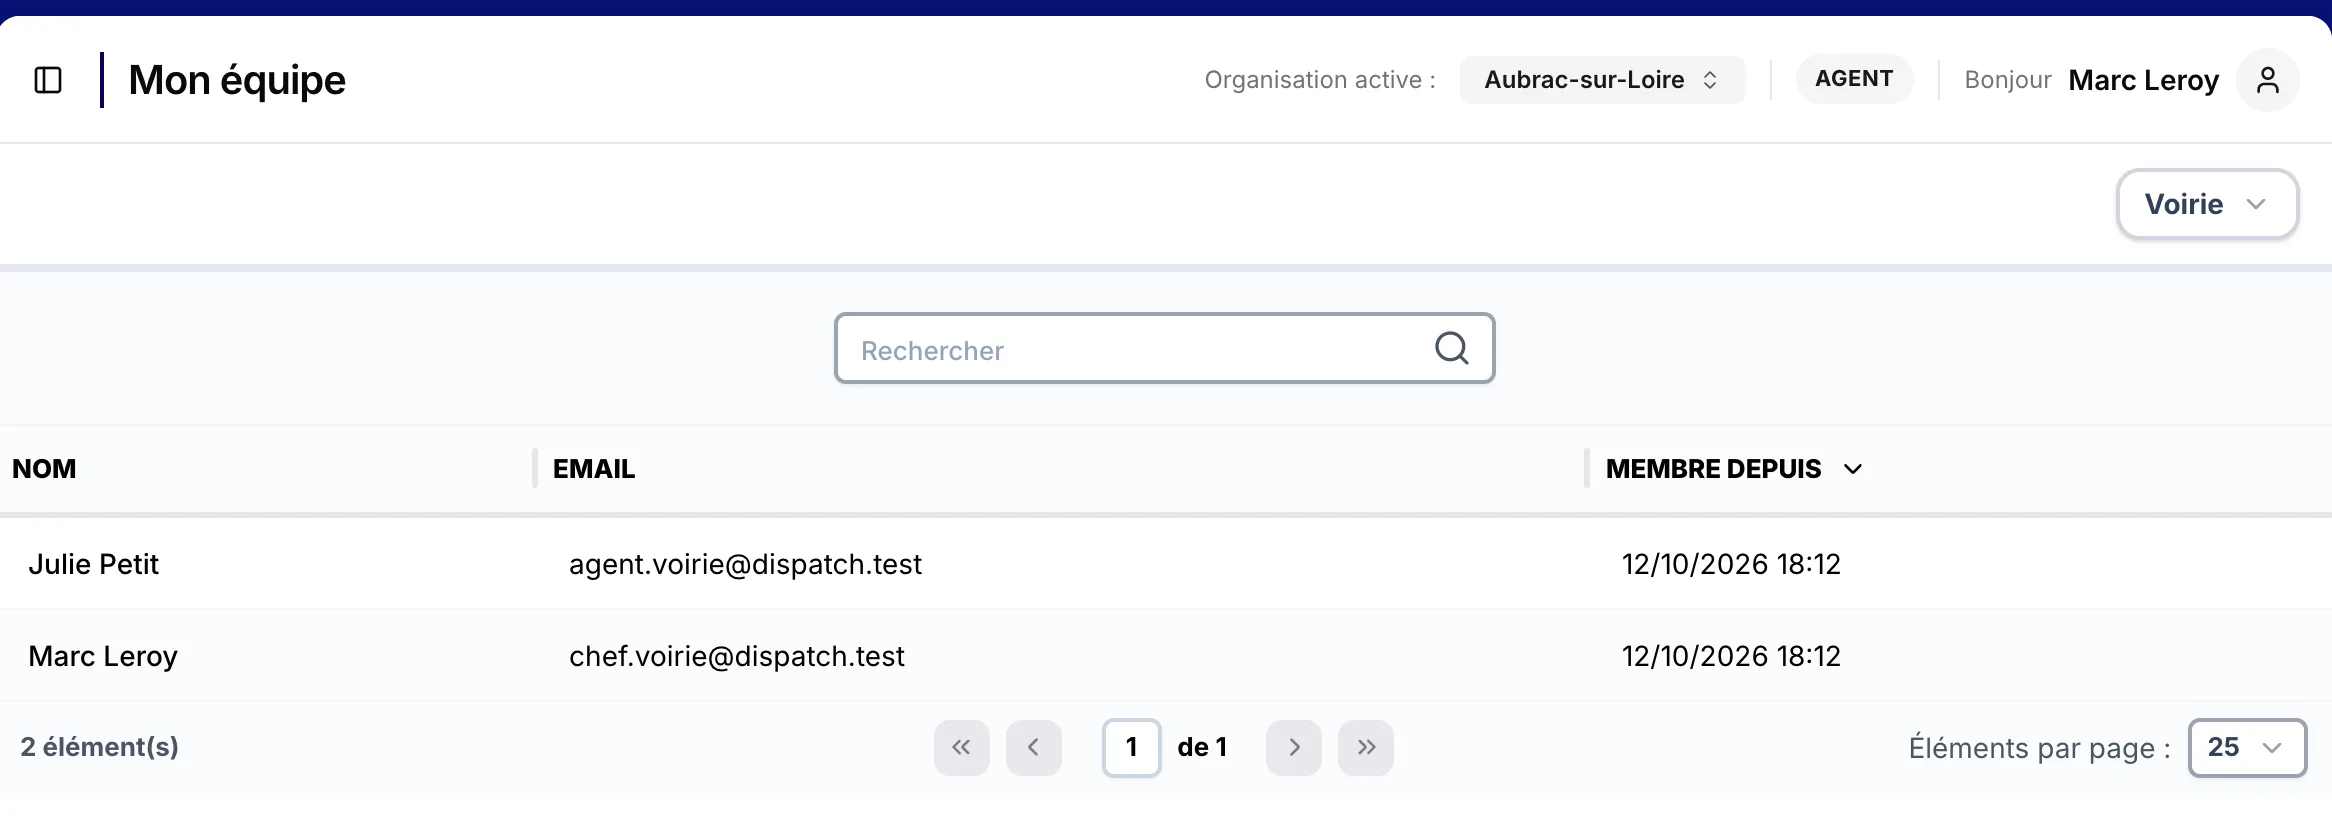This screenshot has width=2332, height=840.
Task: Open the user profile avatar icon
Action: (x=2268, y=80)
